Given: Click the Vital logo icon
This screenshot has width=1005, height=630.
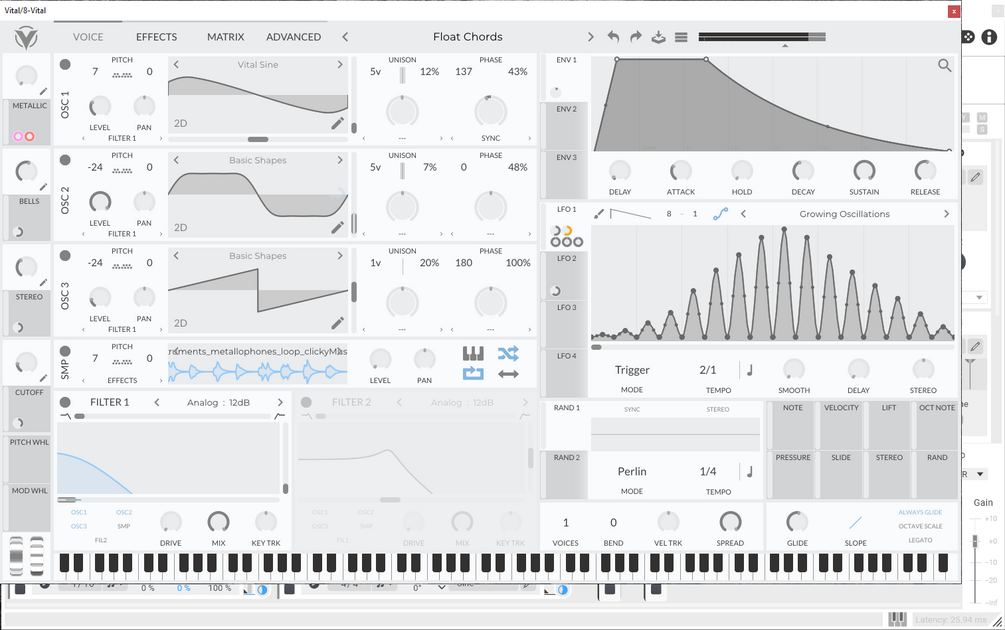Looking at the screenshot, I should click(x=27, y=37).
